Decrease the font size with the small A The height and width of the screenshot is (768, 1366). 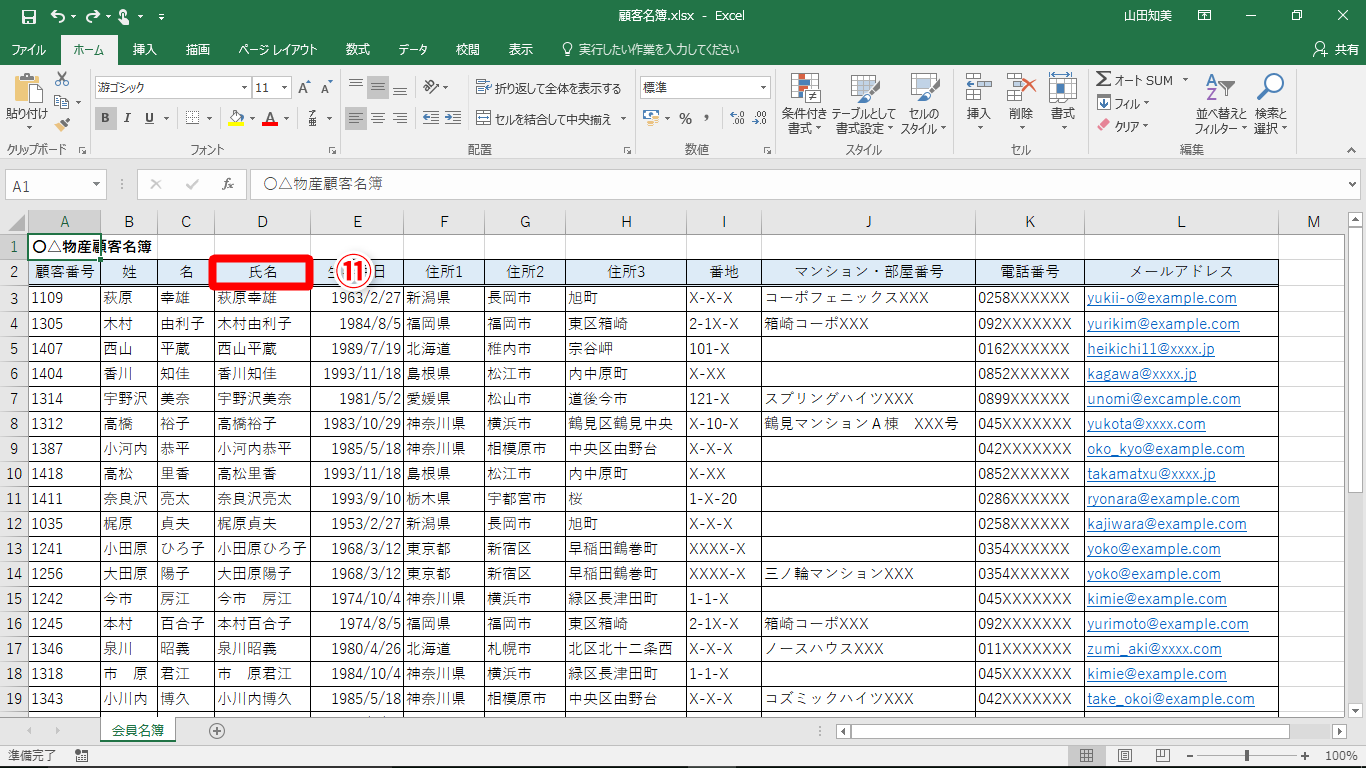pyautogui.click(x=327, y=88)
